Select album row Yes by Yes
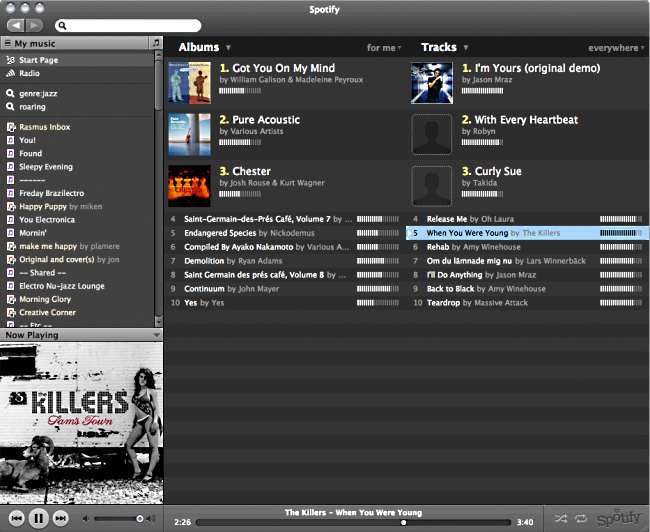This screenshot has height=532, width=650. coord(284,303)
